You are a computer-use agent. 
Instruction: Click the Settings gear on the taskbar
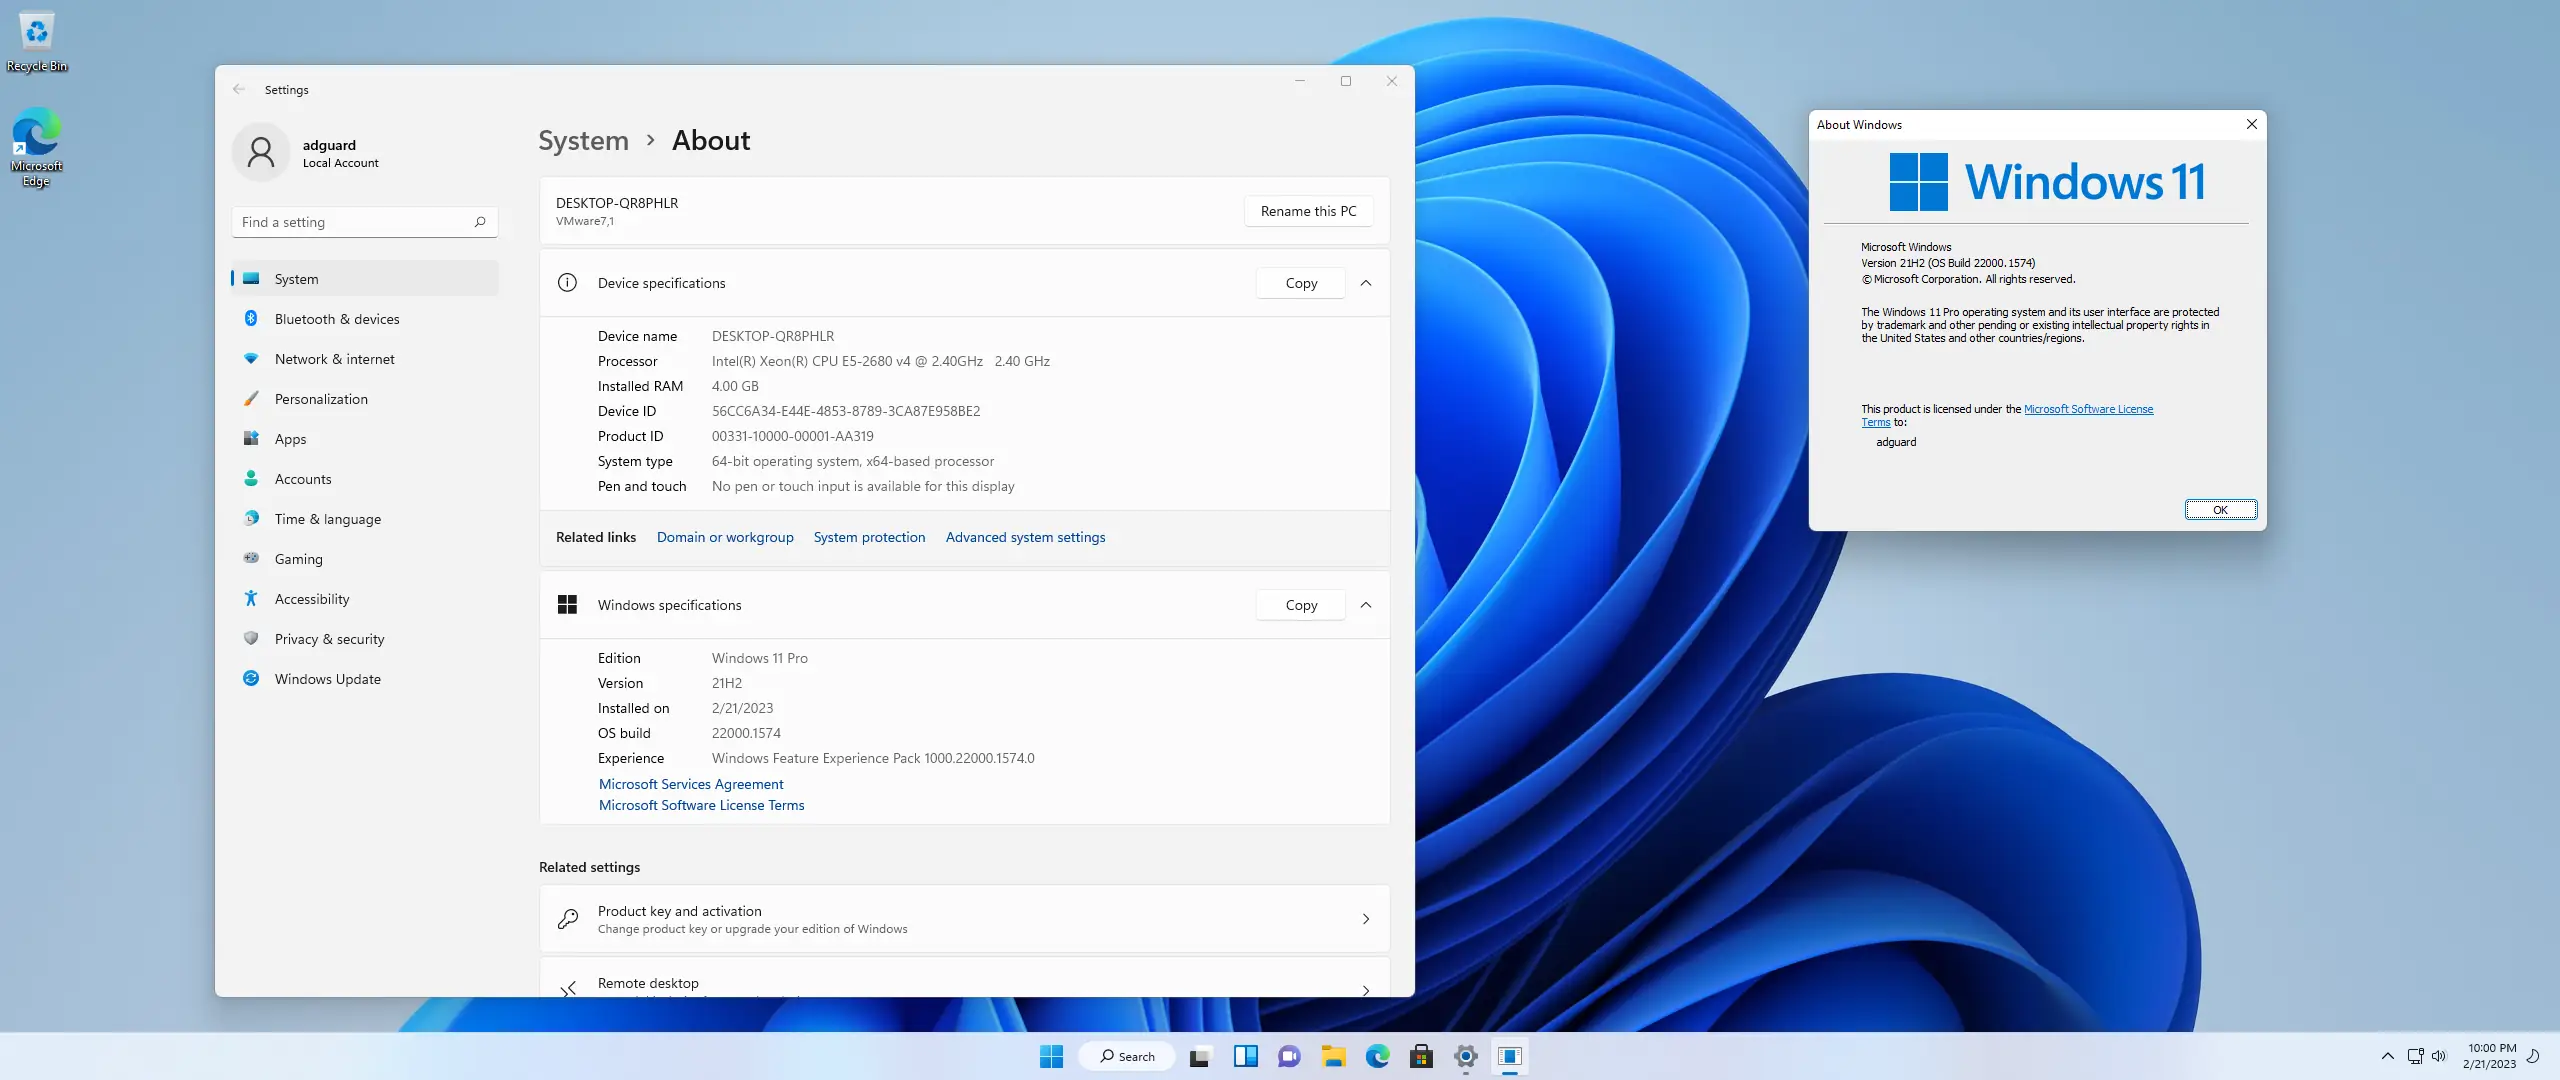coord(1465,1056)
